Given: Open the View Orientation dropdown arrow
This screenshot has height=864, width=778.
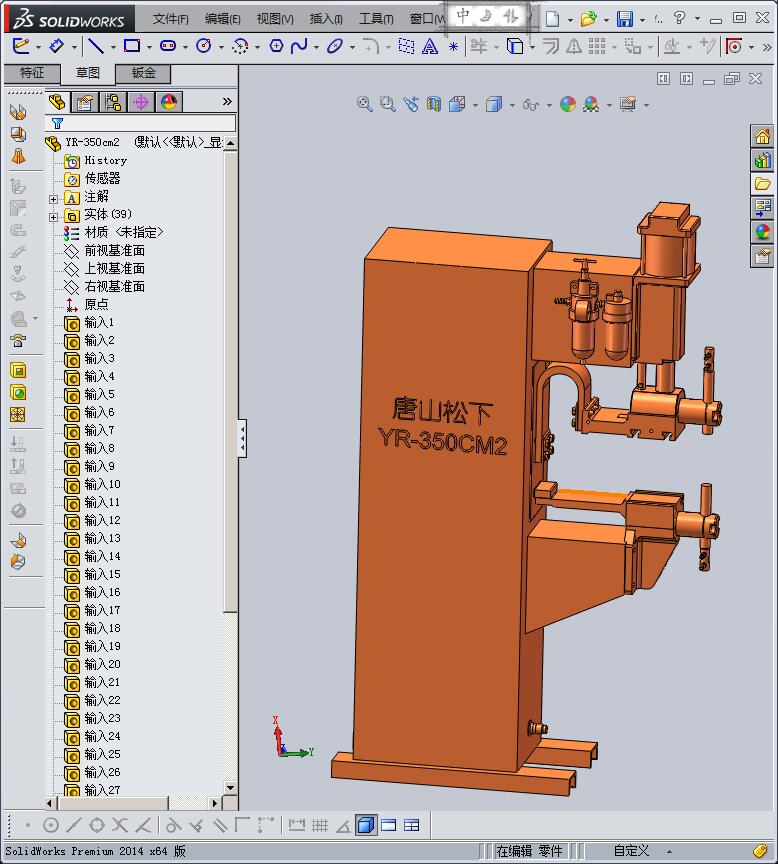Looking at the screenshot, I should click(475, 105).
